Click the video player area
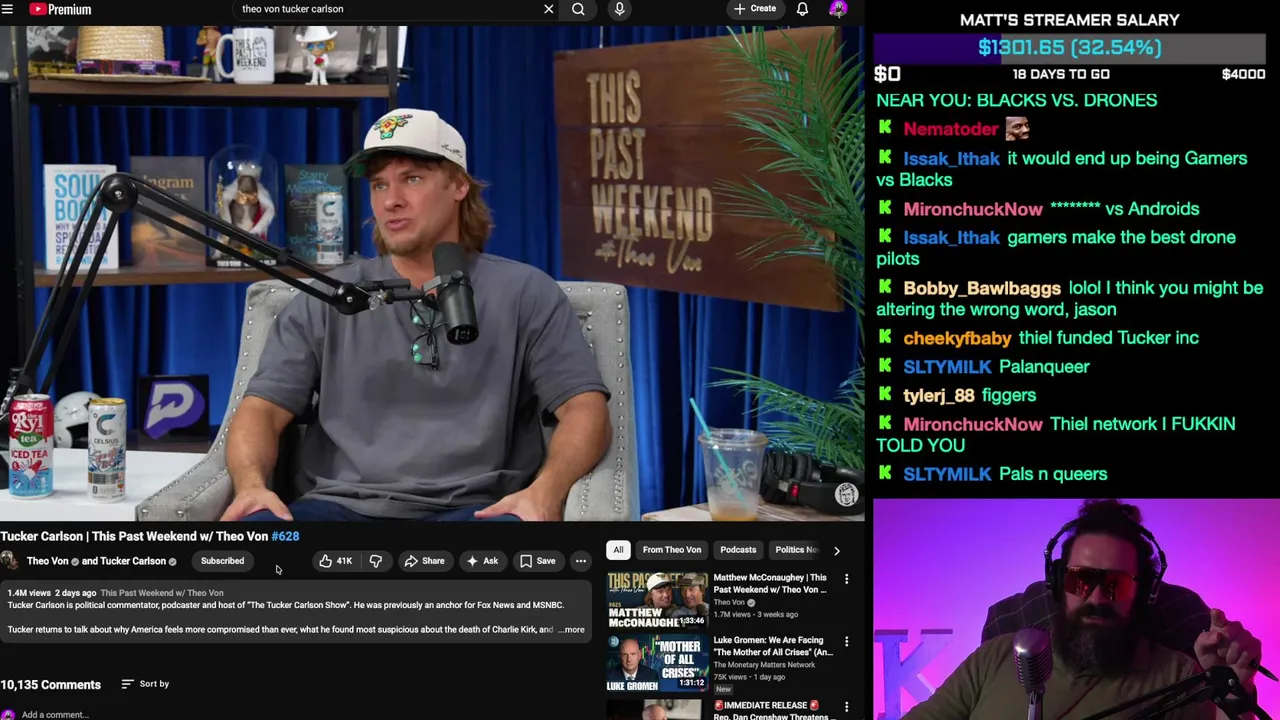Screen dimensions: 1280x720 click(432, 272)
